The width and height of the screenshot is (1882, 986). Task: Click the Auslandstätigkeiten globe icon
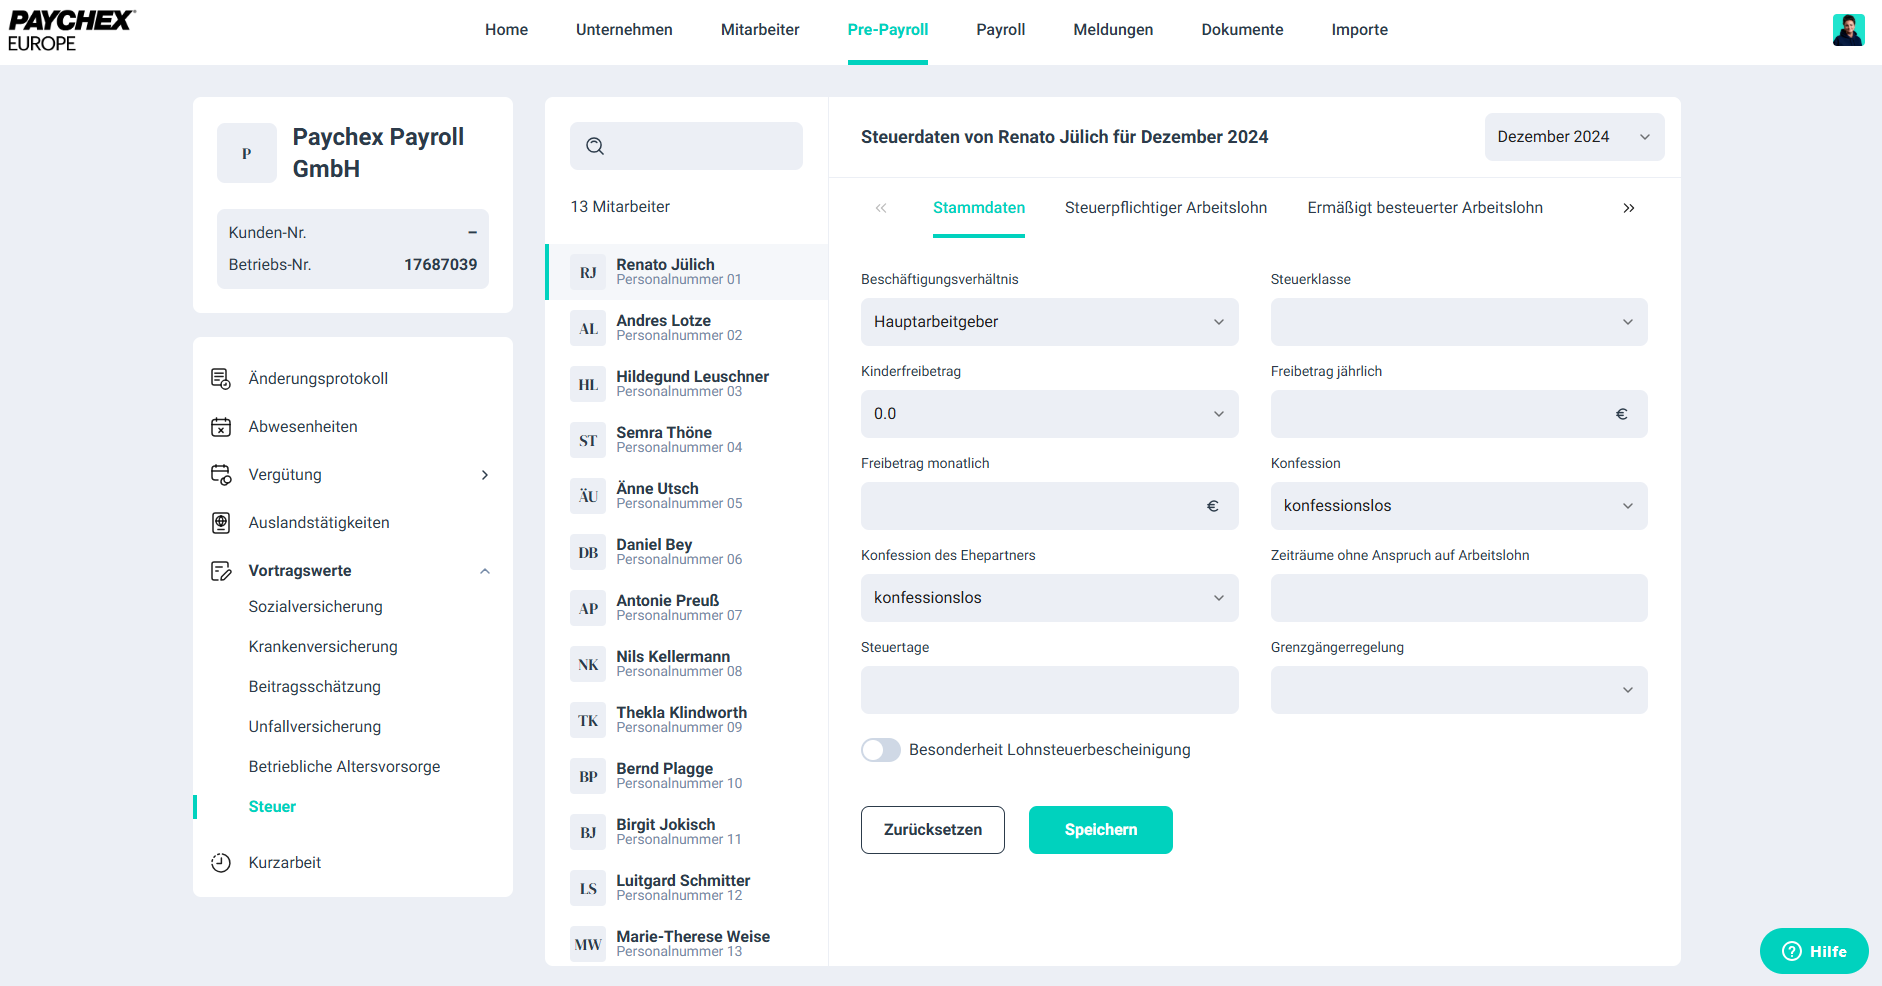[221, 523]
